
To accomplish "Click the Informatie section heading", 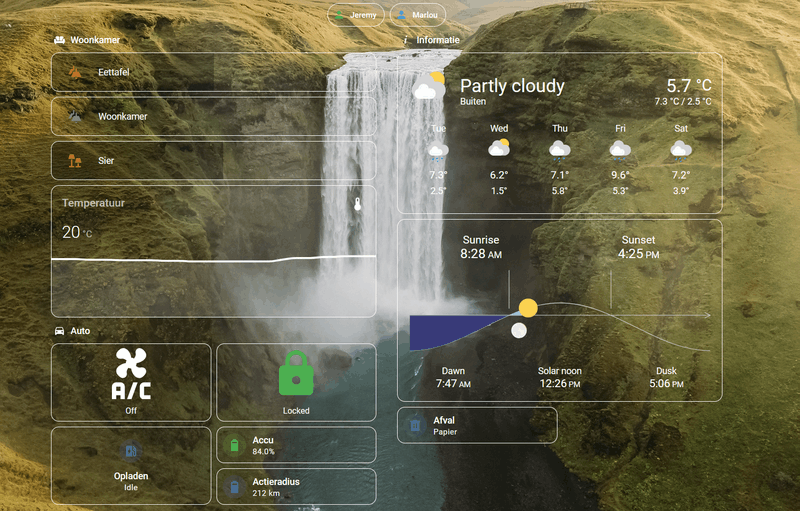I will (x=438, y=40).
